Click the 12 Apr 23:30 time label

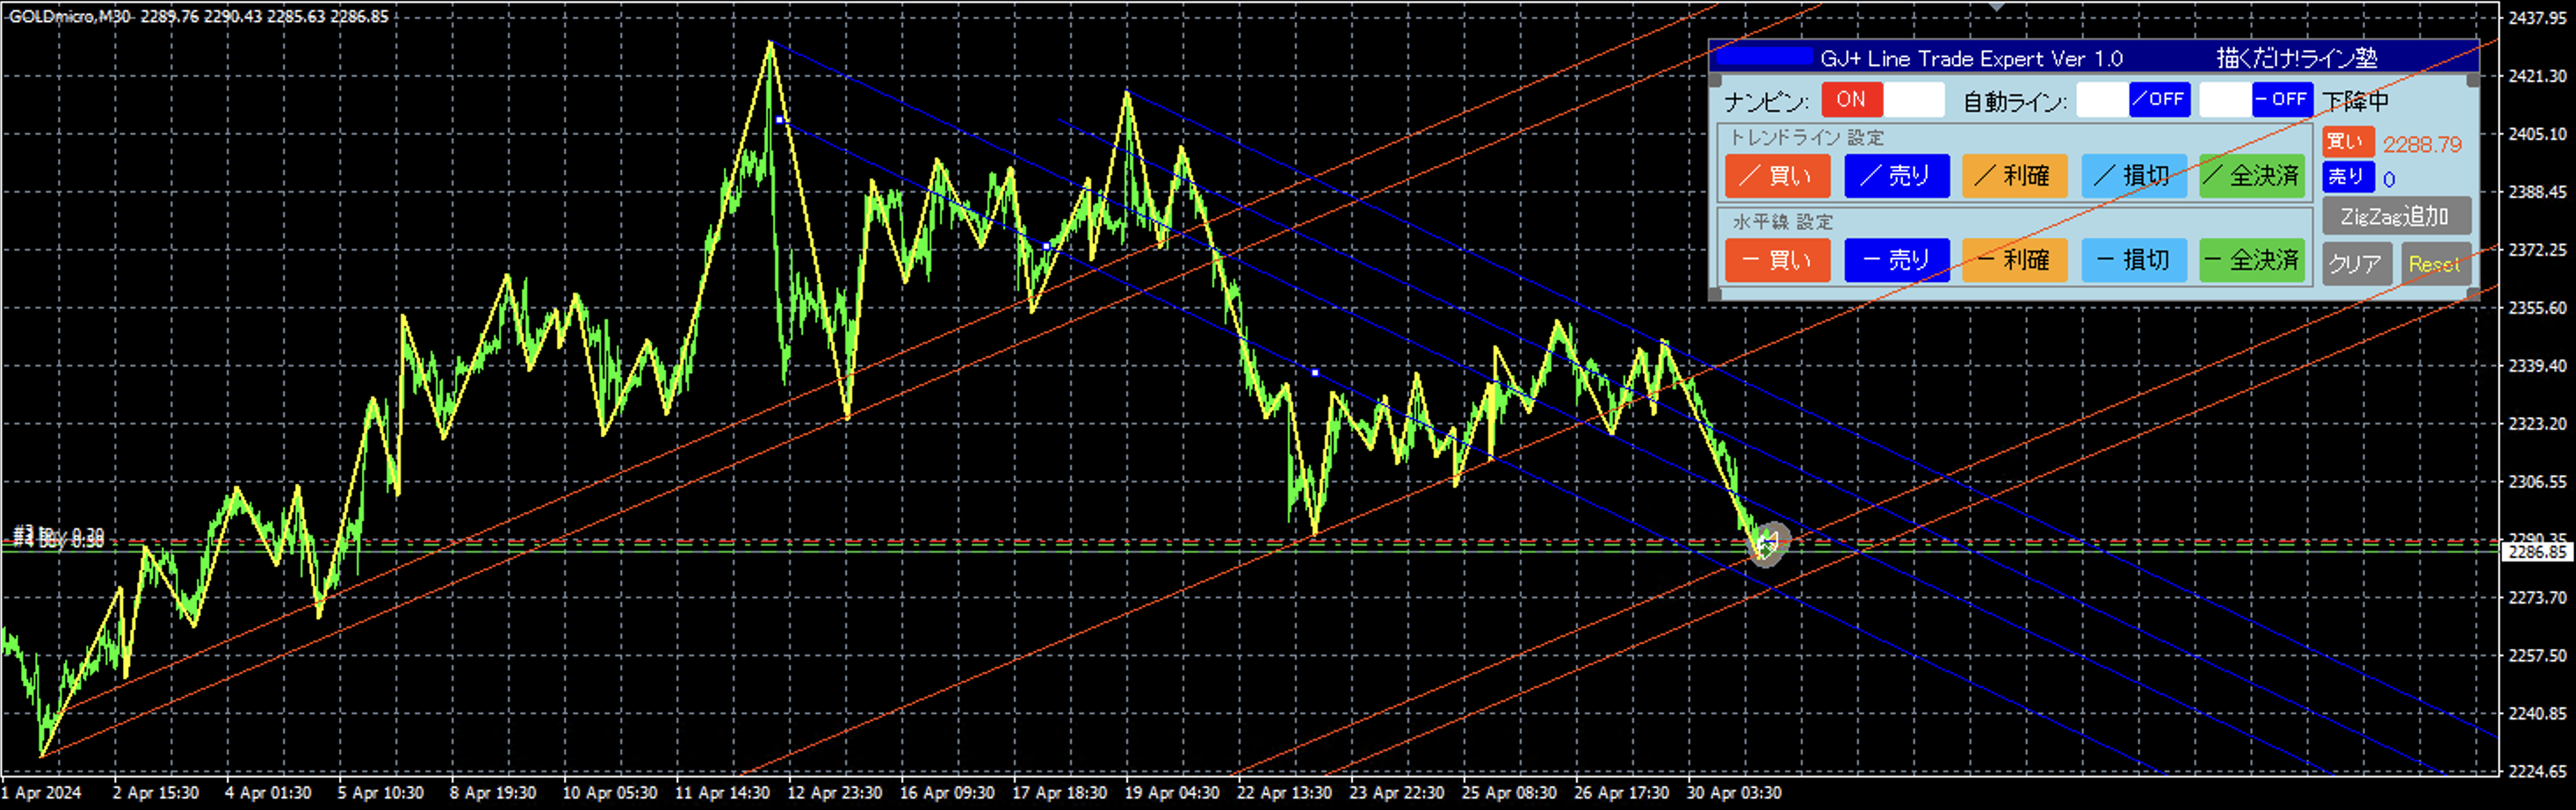pos(835,793)
